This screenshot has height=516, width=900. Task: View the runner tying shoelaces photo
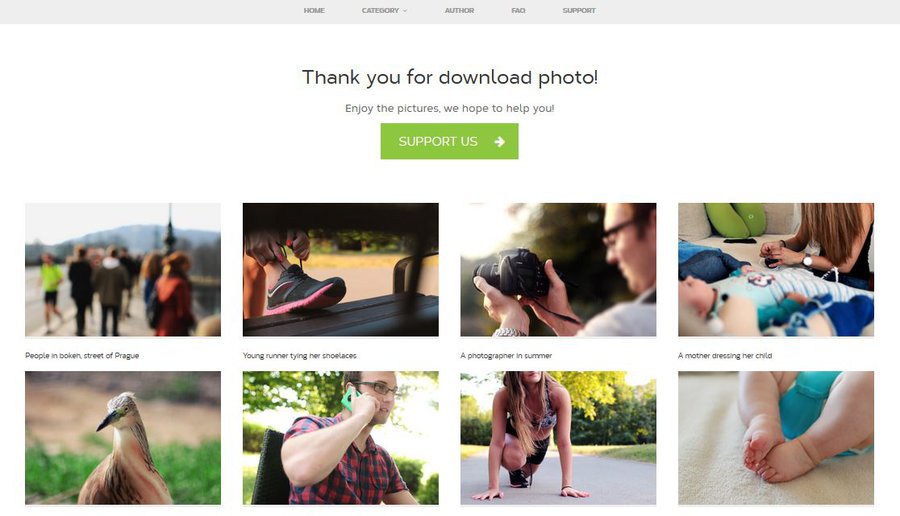pos(340,269)
